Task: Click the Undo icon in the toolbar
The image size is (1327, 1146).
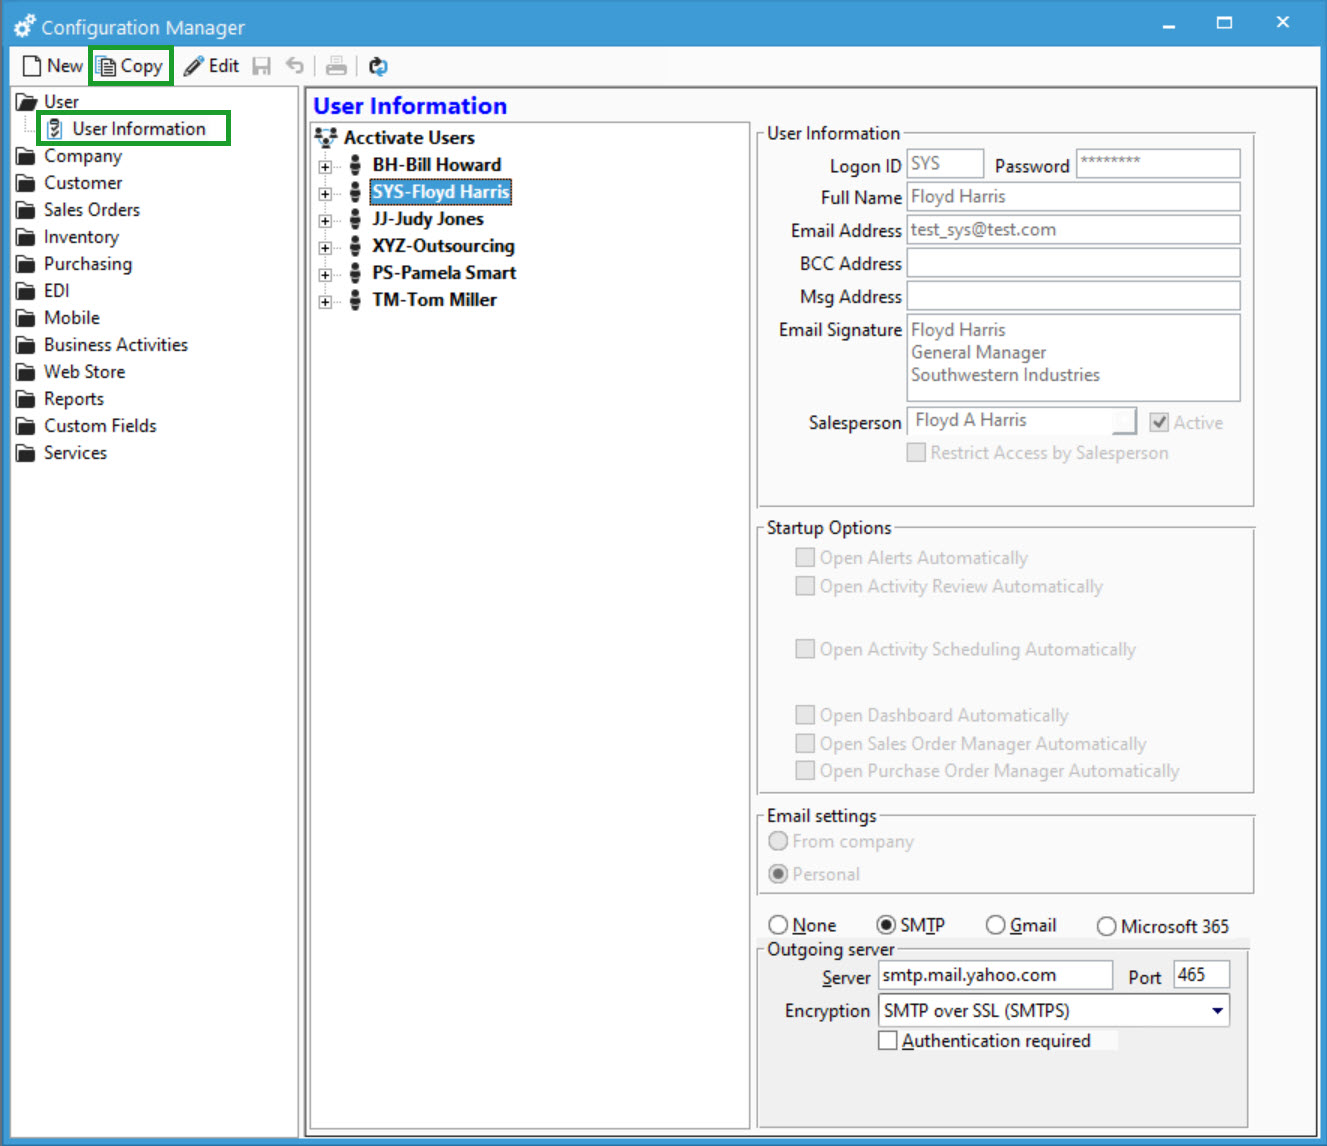Action: coord(294,65)
